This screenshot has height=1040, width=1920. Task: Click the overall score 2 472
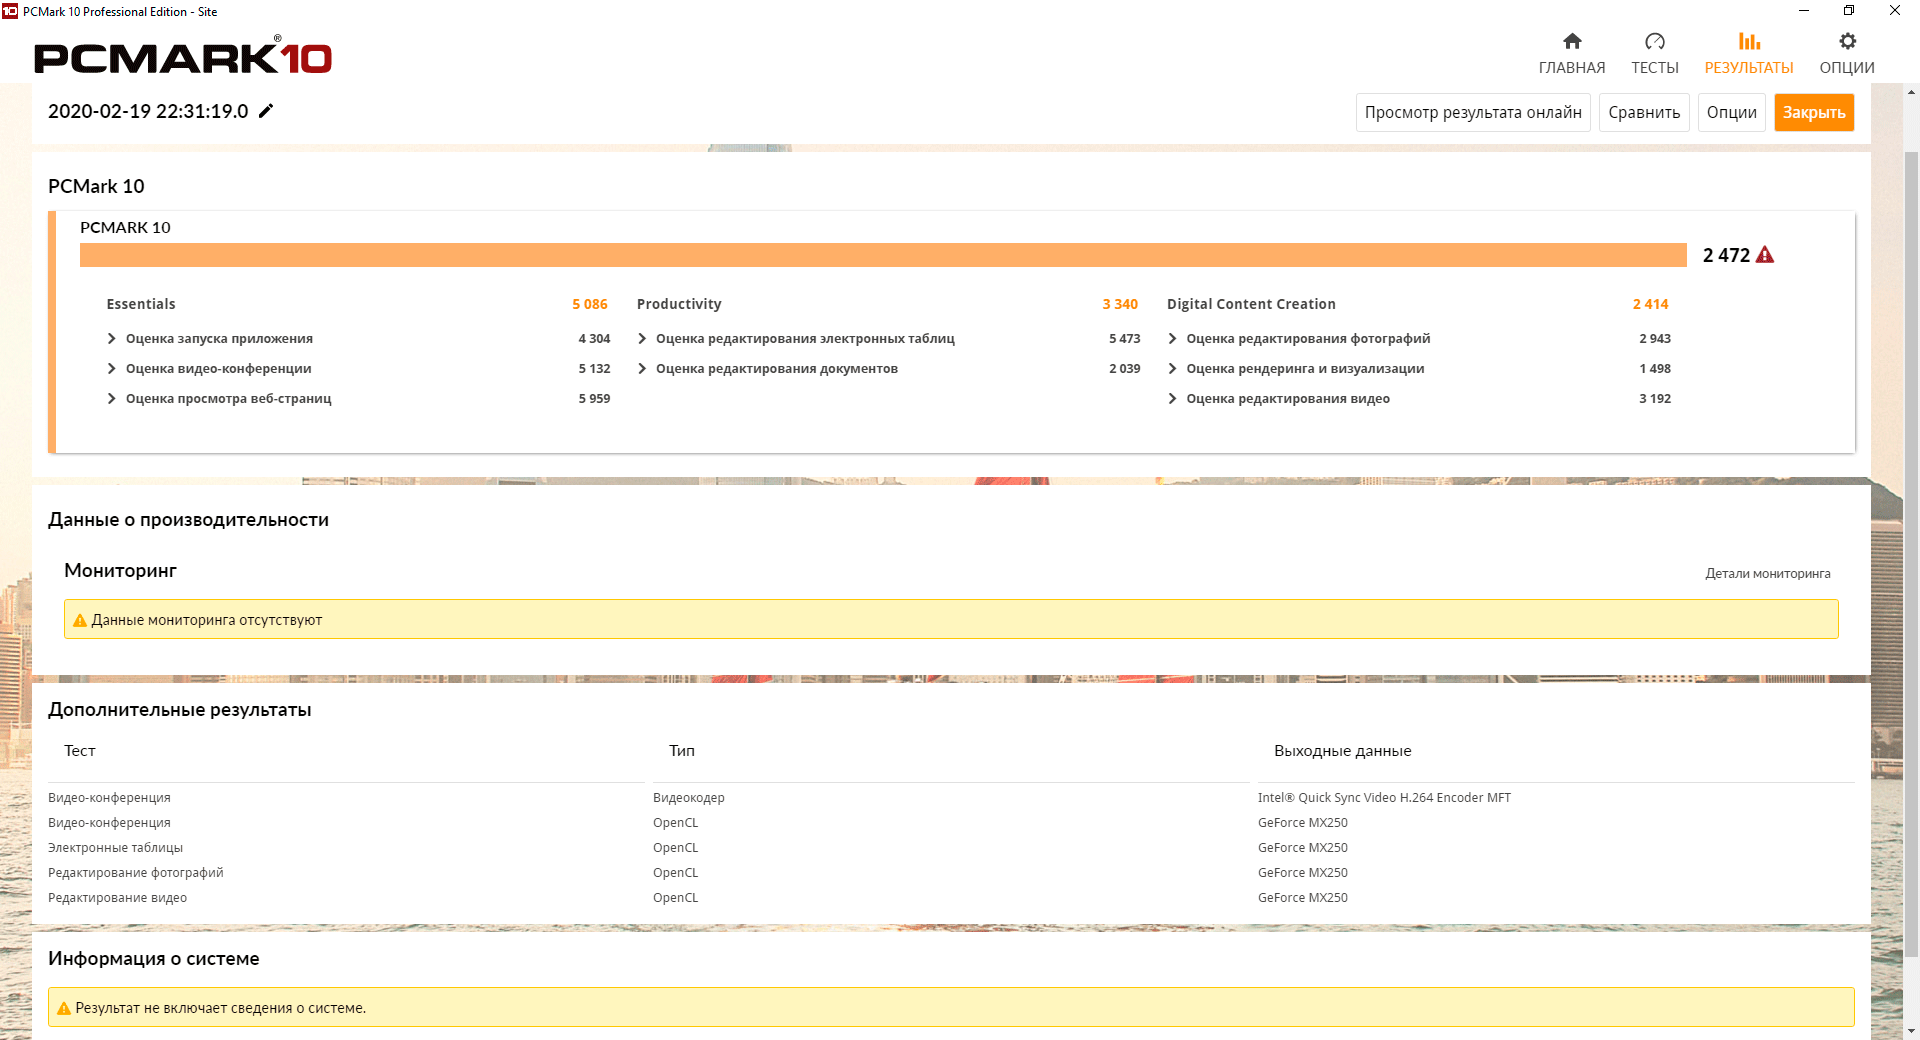[1726, 255]
